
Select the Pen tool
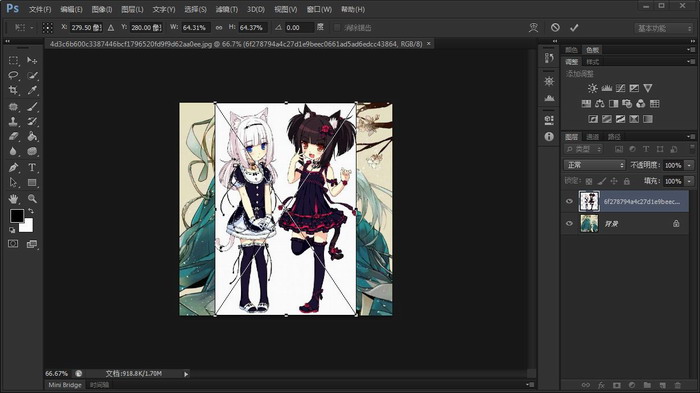[x=13, y=167]
